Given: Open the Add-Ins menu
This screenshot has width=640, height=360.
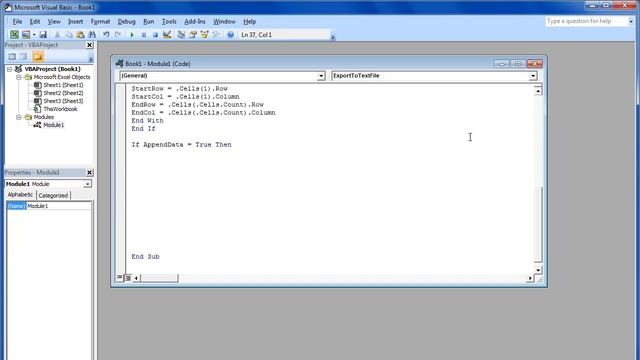Looking at the screenshot, I should (195, 22).
